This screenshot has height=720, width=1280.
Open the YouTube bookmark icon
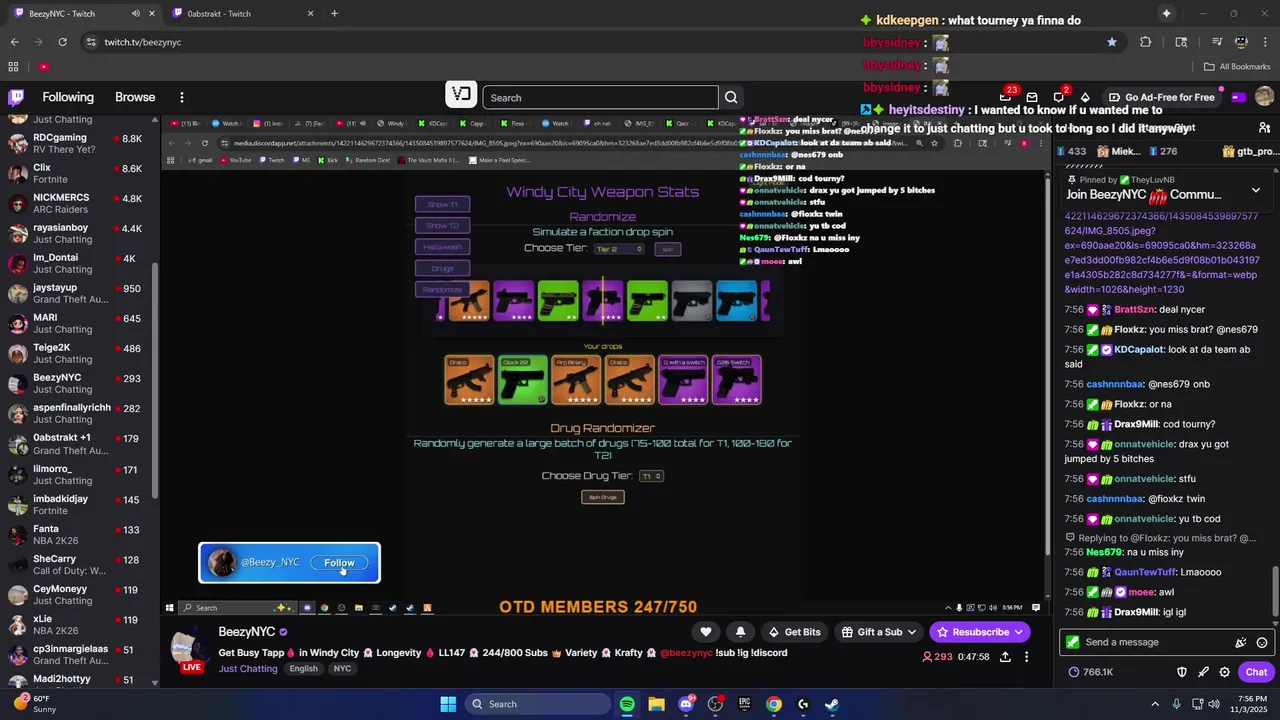pyautogui.click(x=44, y=67)
